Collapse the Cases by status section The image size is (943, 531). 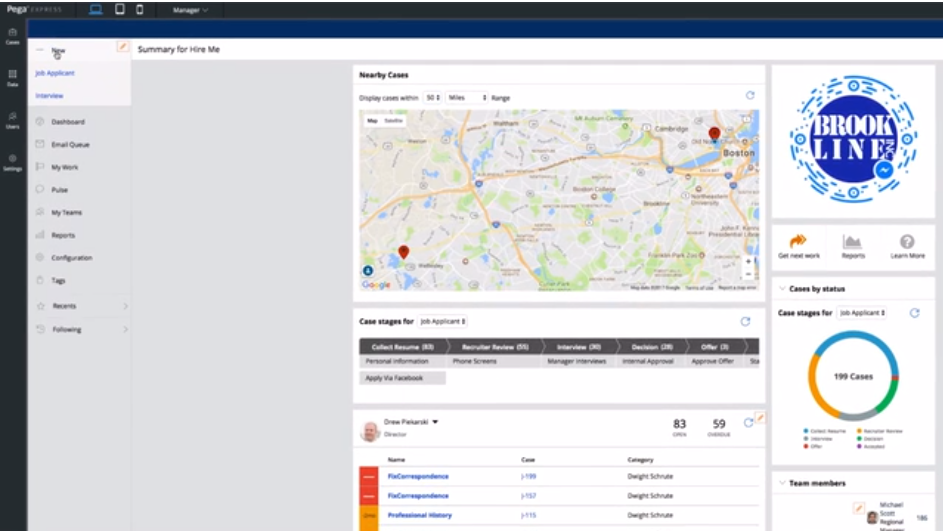[x=782, y=289]
